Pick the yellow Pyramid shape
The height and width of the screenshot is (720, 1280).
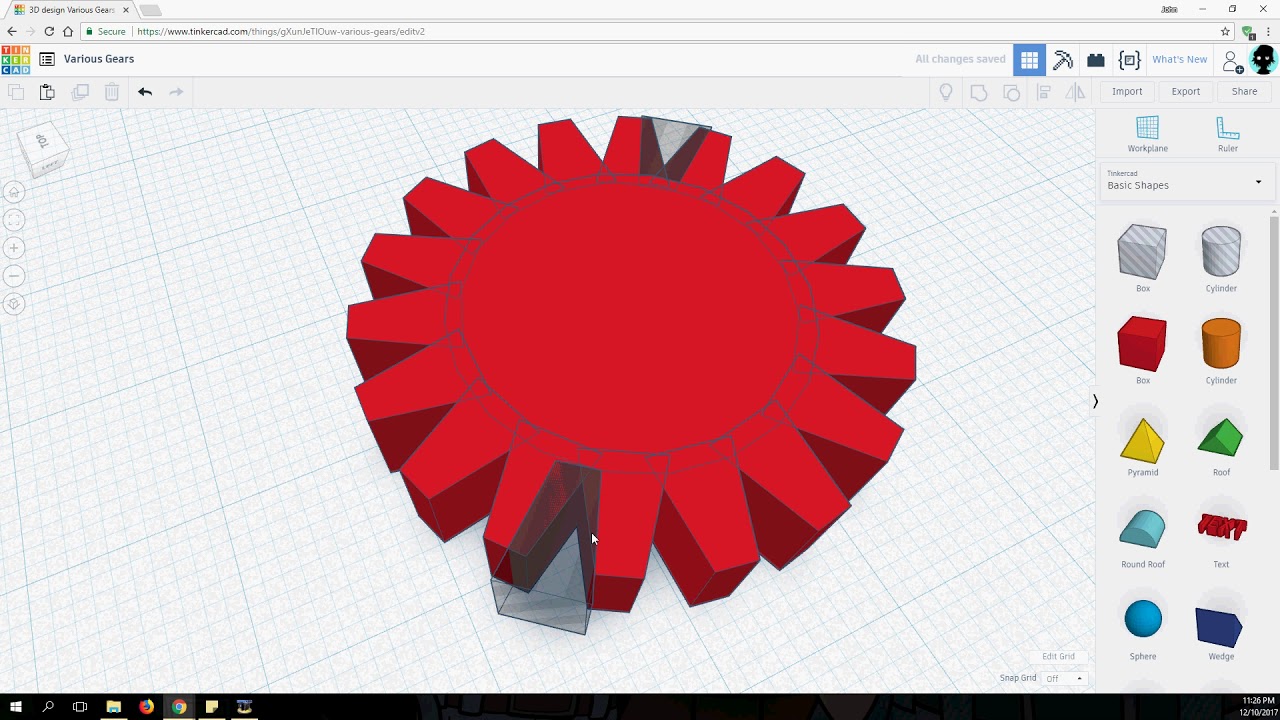[x=1143, y=442]
